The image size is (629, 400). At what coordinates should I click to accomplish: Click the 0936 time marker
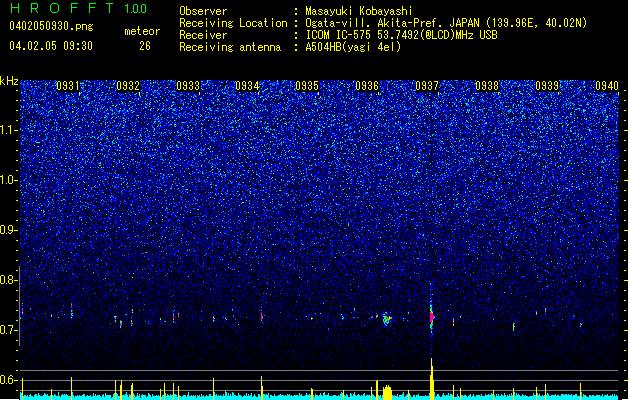[367, 86]
